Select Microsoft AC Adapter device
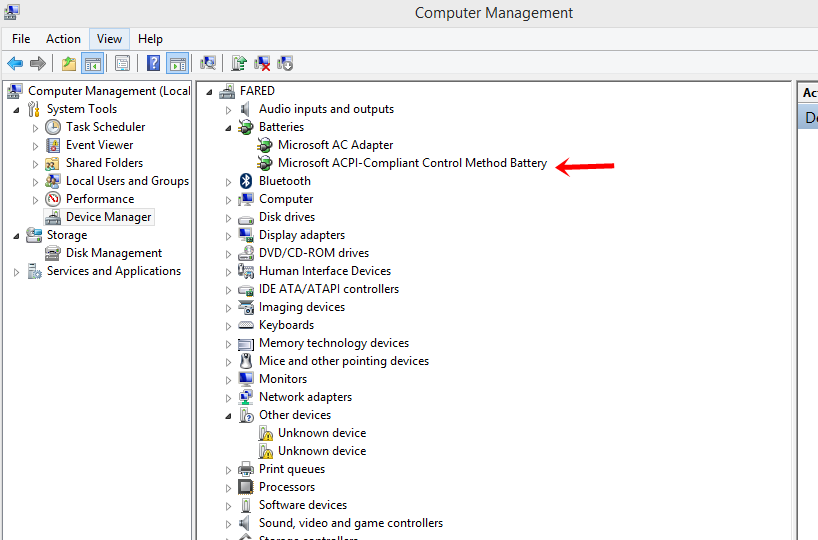The height and width of the screenshot is (540, 818). [335, 145]
